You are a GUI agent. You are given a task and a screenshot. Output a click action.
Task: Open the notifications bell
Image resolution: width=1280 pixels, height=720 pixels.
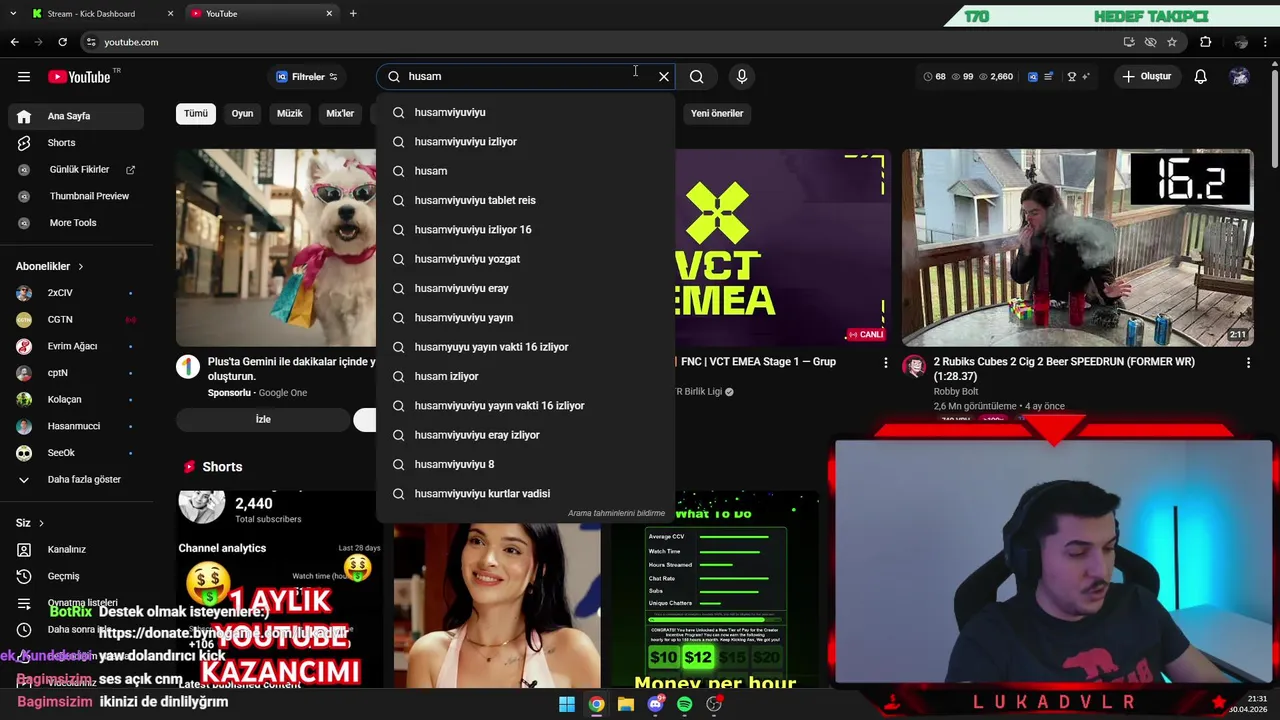1200,76
